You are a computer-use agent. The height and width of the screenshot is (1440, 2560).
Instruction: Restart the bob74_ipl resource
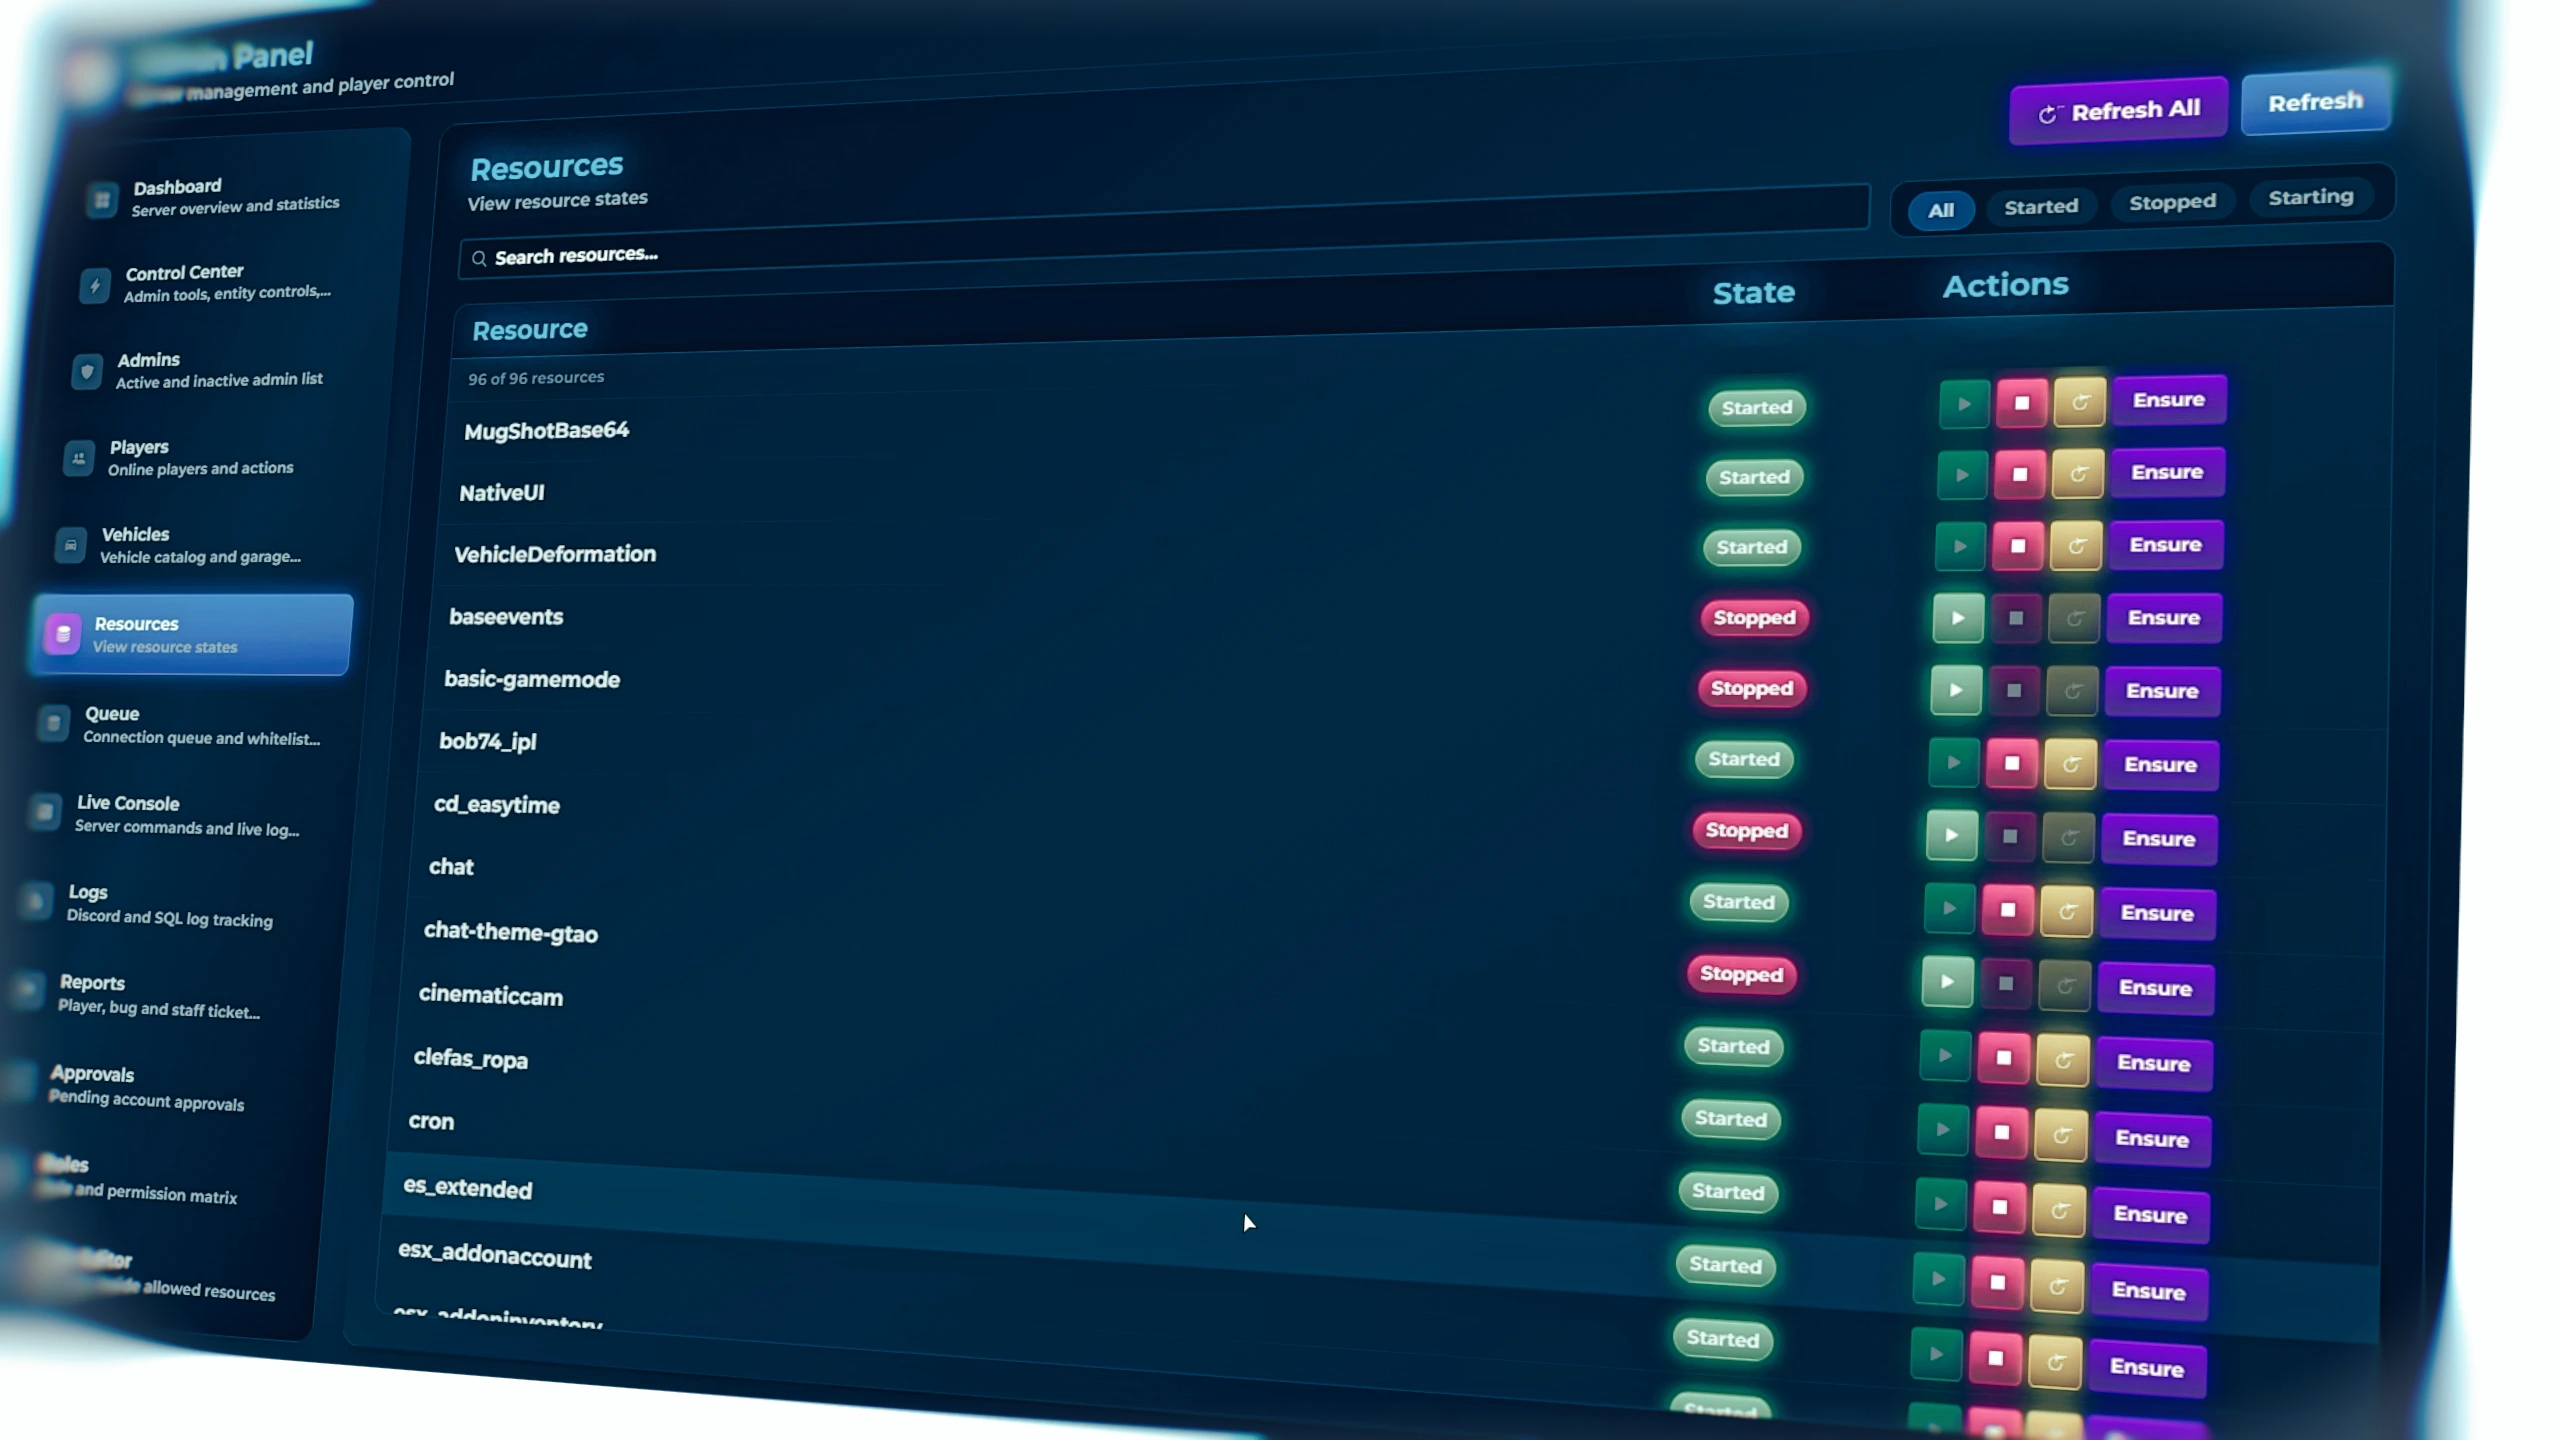(2070, 765)
